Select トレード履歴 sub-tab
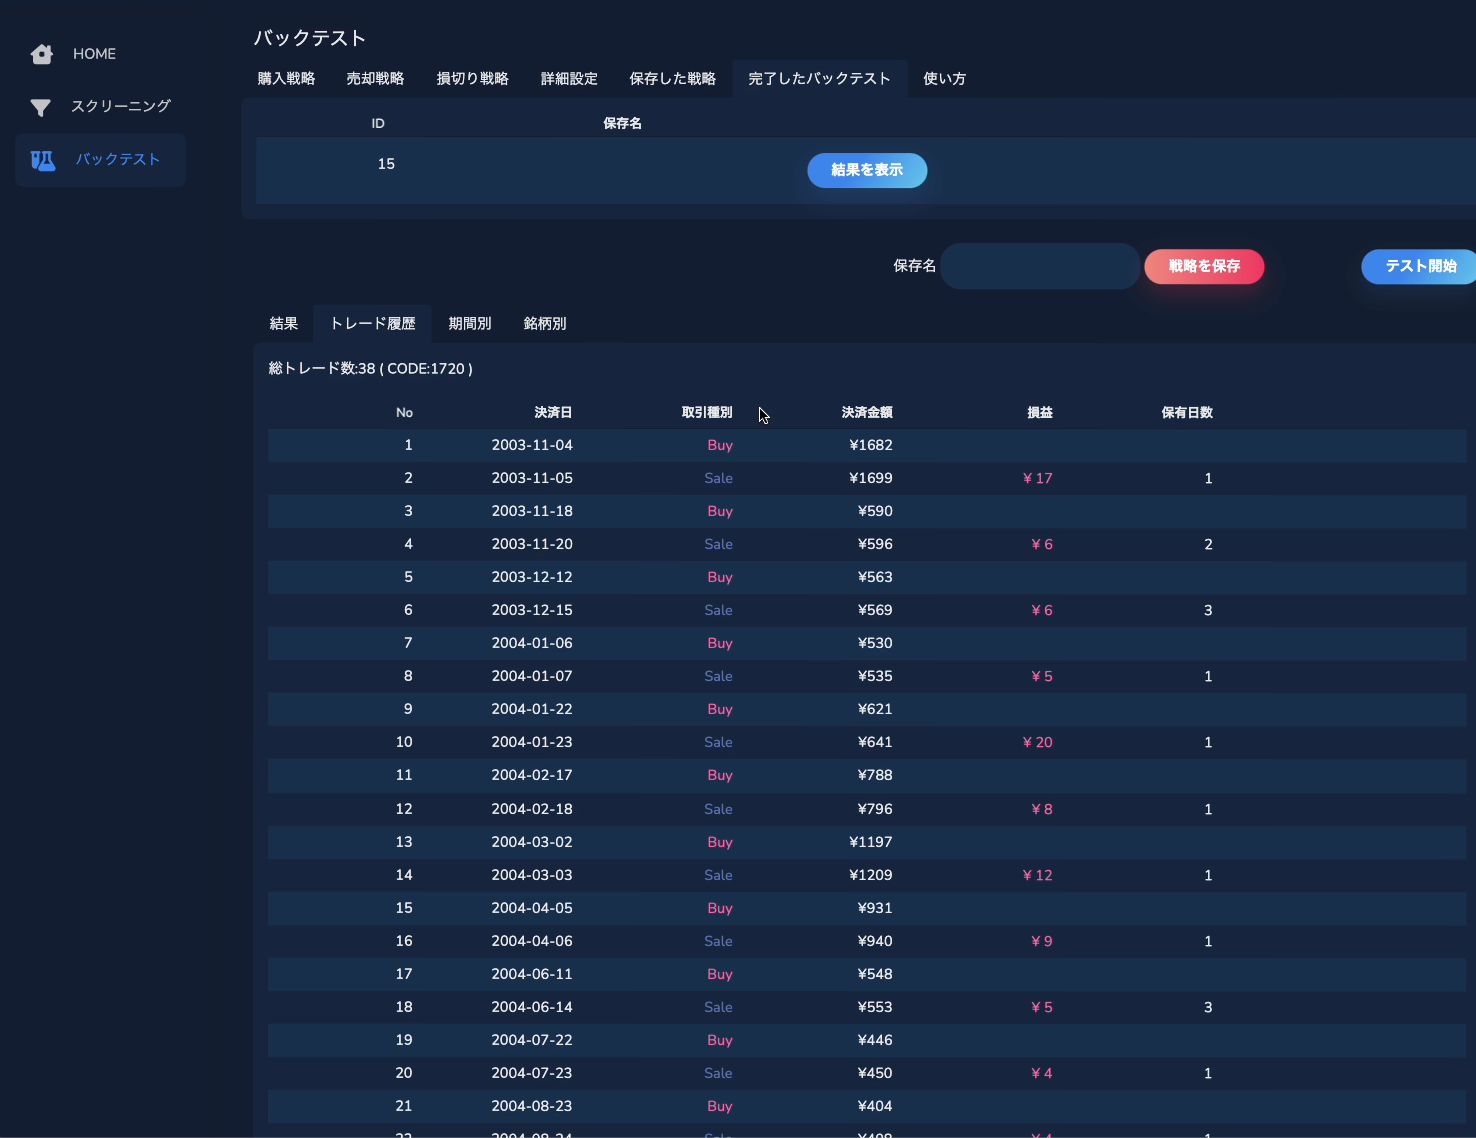This screenshot has height=1138, width=1476. point(372,324)
